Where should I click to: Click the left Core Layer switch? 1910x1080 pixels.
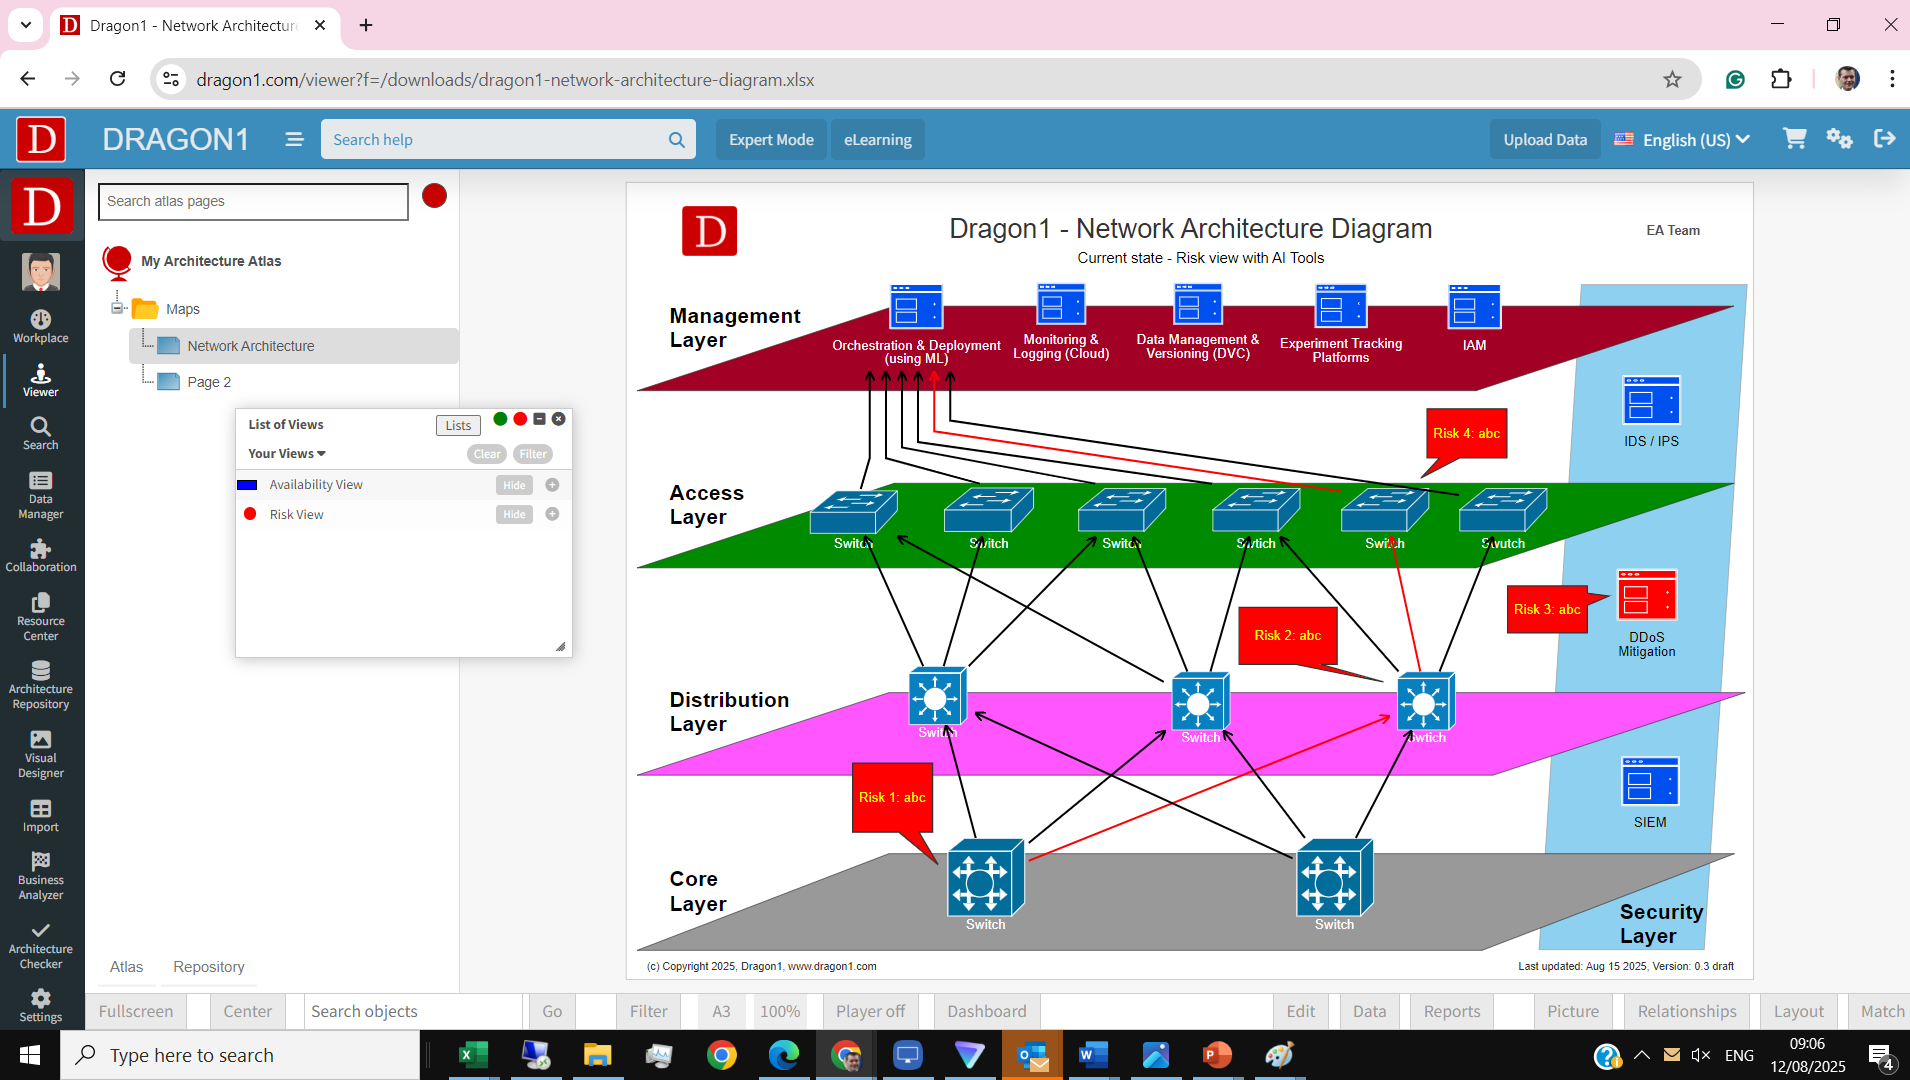pos(985,878)
